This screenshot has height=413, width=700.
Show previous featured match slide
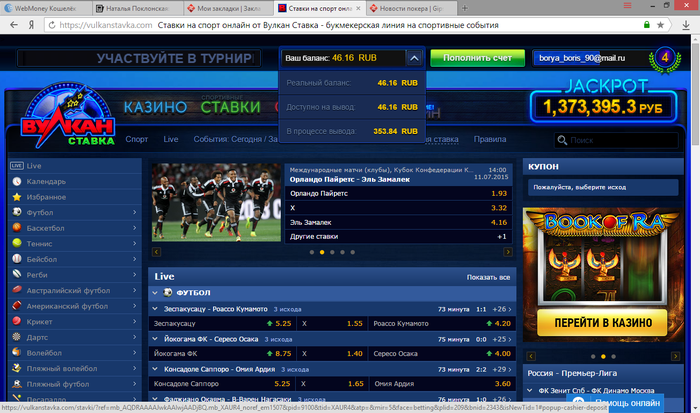coord(156,252)
